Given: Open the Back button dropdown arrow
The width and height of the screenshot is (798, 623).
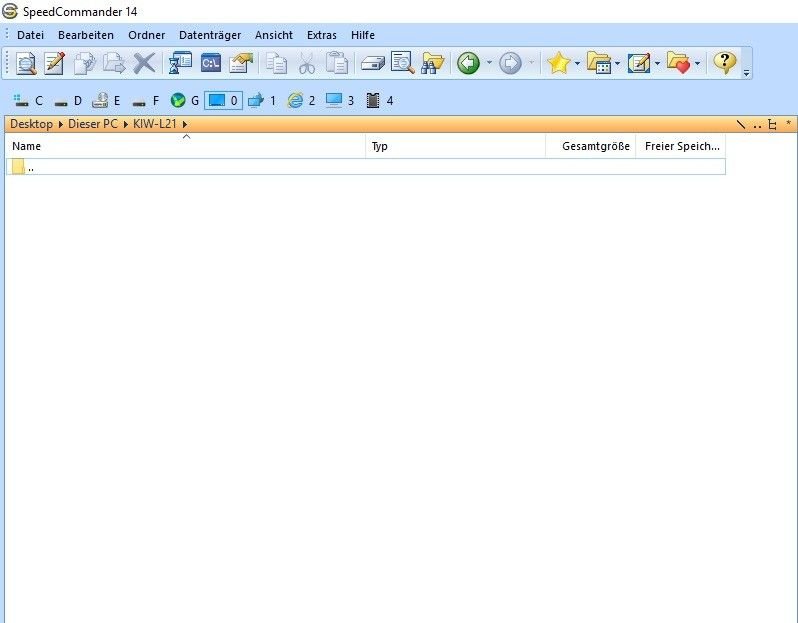Looking at the screenshot, I should tap(489, 63).
